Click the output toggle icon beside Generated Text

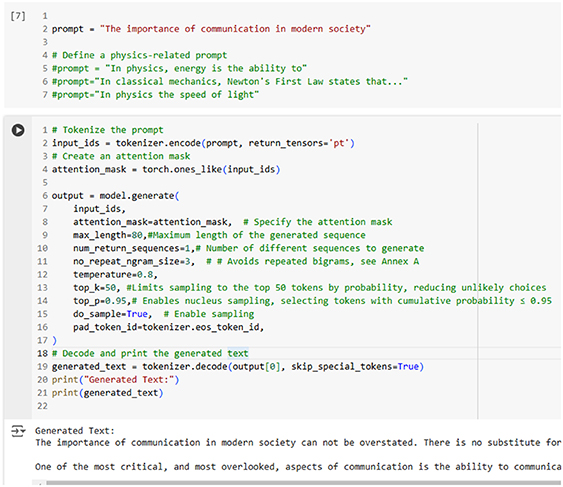click(x=18, y=431)
